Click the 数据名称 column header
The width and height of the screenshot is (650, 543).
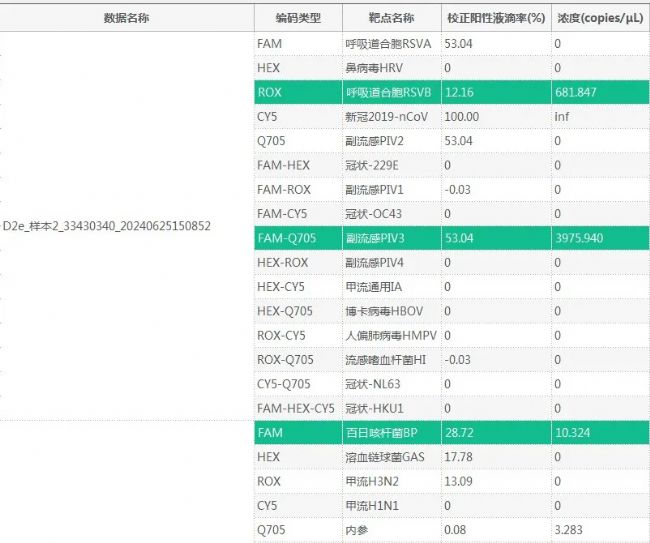click(126, 17)
